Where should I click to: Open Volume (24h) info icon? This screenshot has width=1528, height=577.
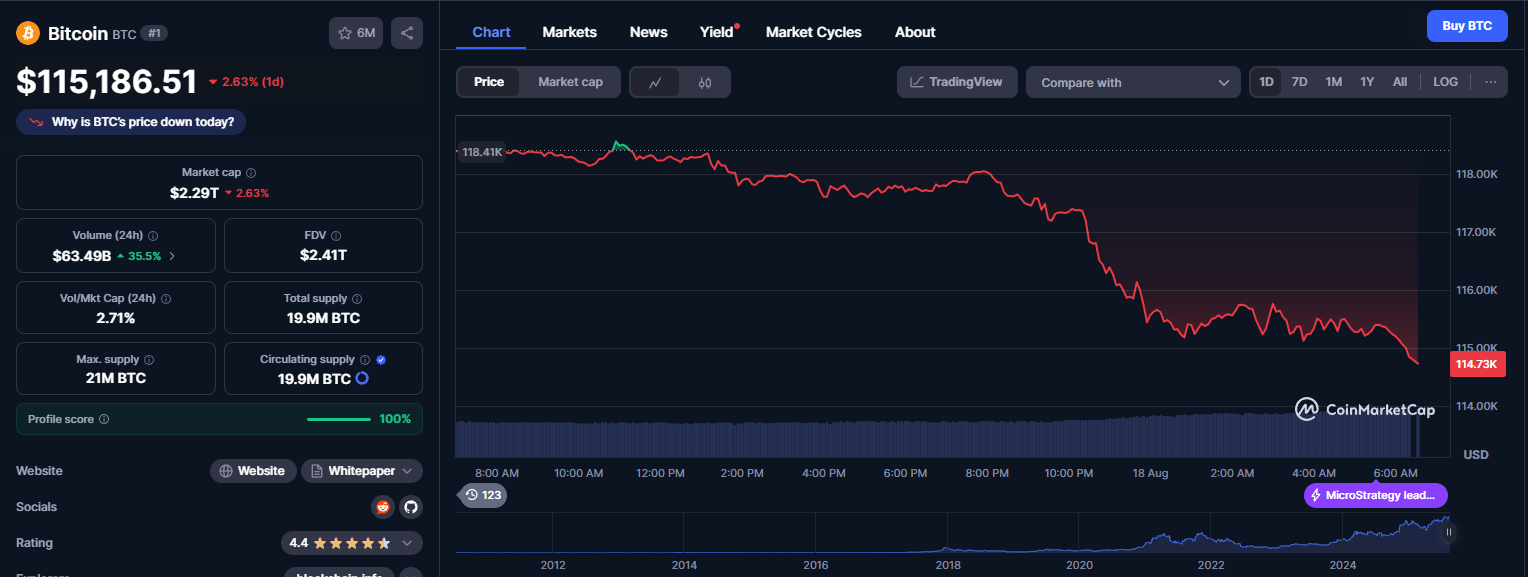pyautogui.click(x=153, y=236)
